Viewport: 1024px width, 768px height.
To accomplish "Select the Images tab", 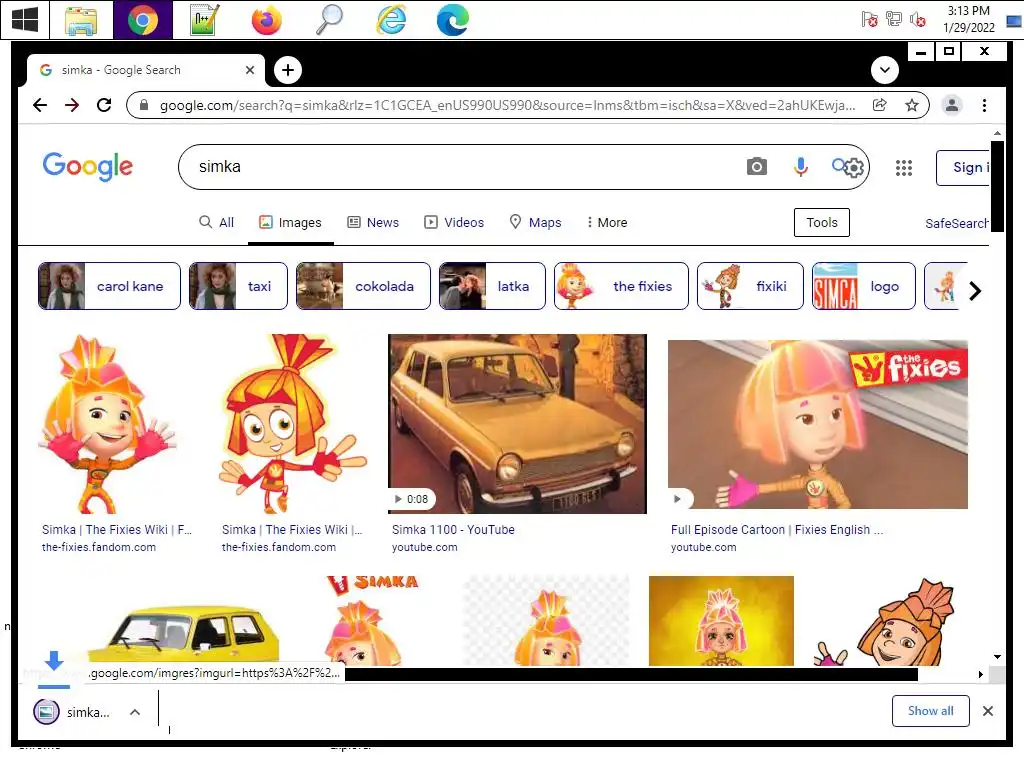I will tap(291, 223).
